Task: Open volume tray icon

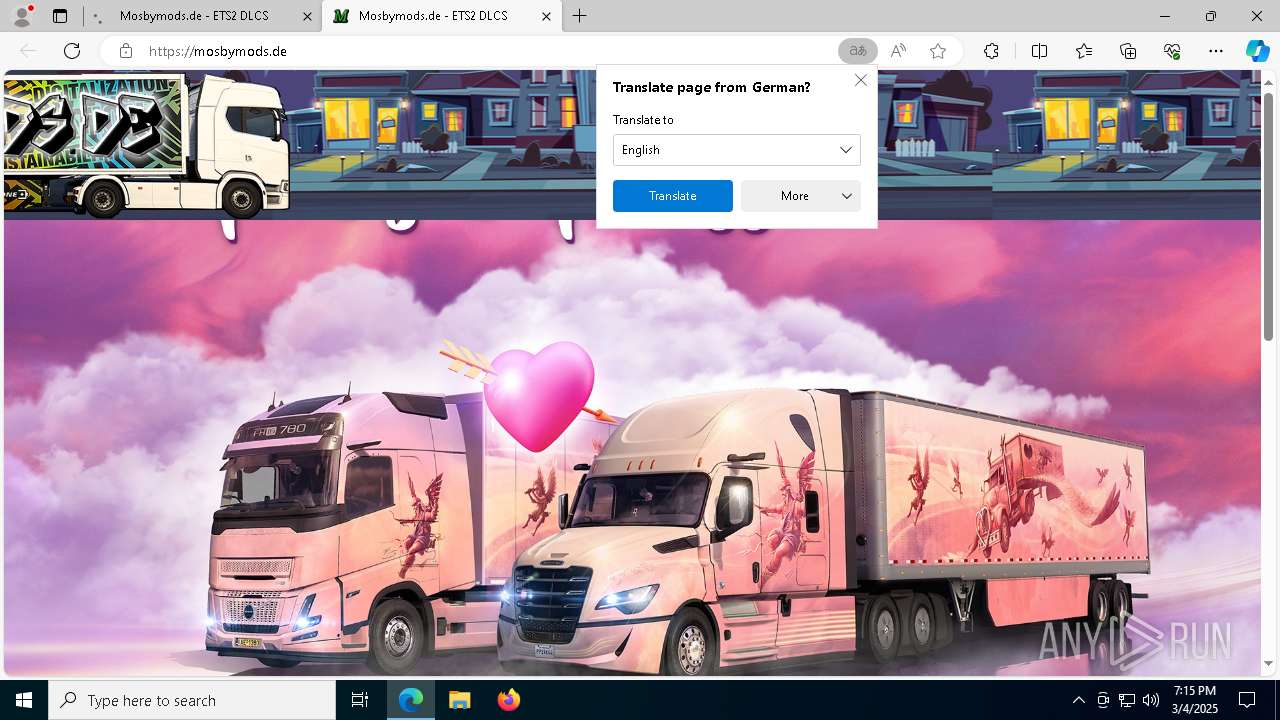Action: point(1151,700)
